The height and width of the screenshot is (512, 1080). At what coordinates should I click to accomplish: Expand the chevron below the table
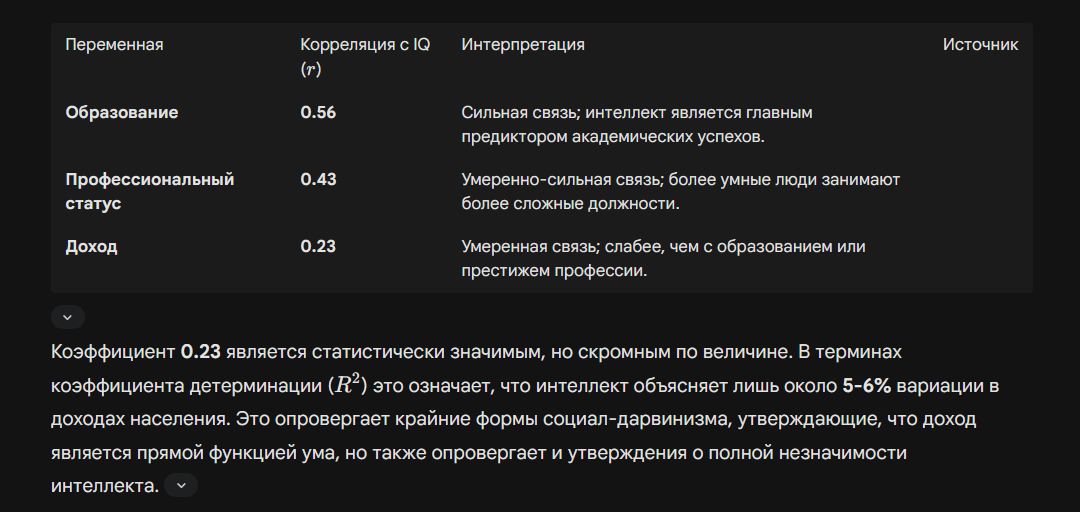pyautogui.click(x=67, y=317)
